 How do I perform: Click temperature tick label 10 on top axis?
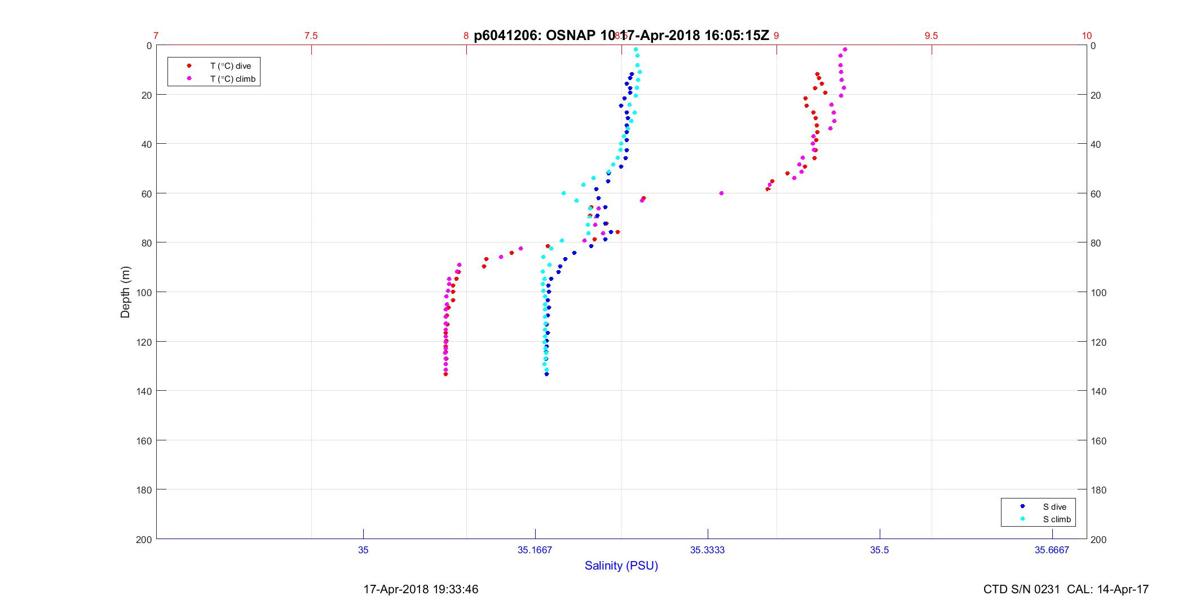click(x=1086, y=35)
